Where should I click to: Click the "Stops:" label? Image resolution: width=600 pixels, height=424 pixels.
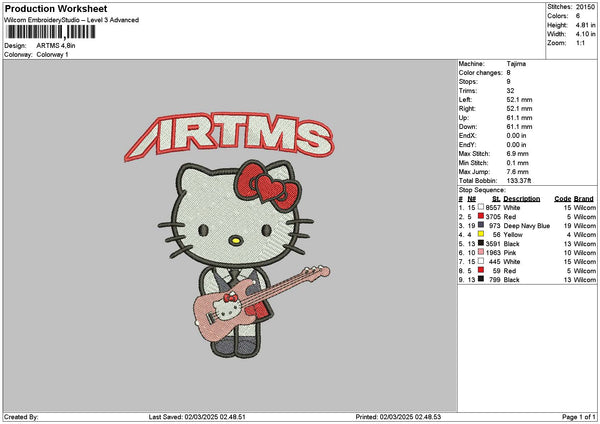click(468, 82)
